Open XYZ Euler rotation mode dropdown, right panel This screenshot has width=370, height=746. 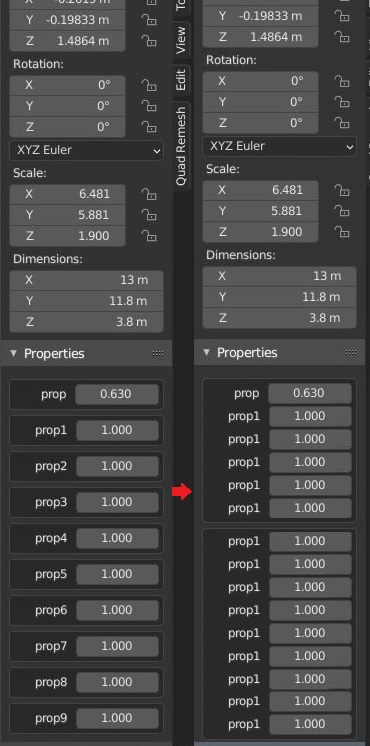pos(280,146)
